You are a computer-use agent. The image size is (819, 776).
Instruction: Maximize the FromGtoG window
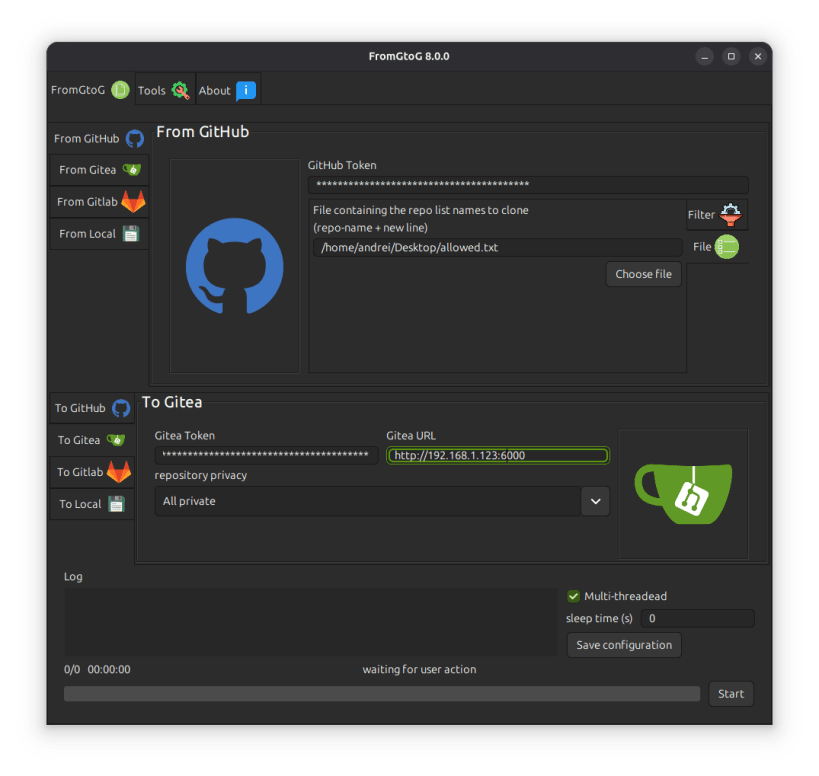click(x=731, y=56)
